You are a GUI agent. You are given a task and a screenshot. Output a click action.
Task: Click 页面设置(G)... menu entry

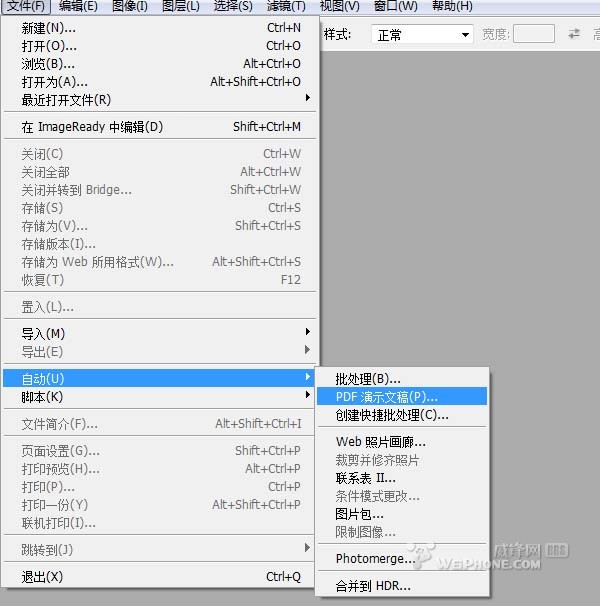pos(159,451)
